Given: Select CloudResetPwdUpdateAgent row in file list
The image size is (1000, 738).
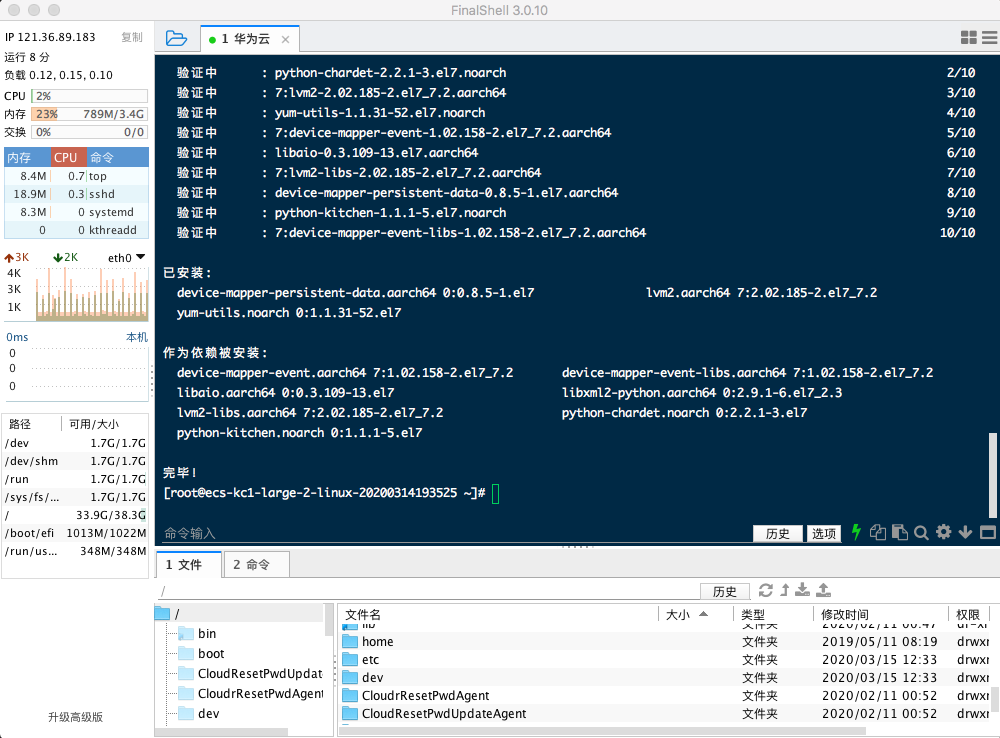Looking at the screenshot, I should click(665, 713).
